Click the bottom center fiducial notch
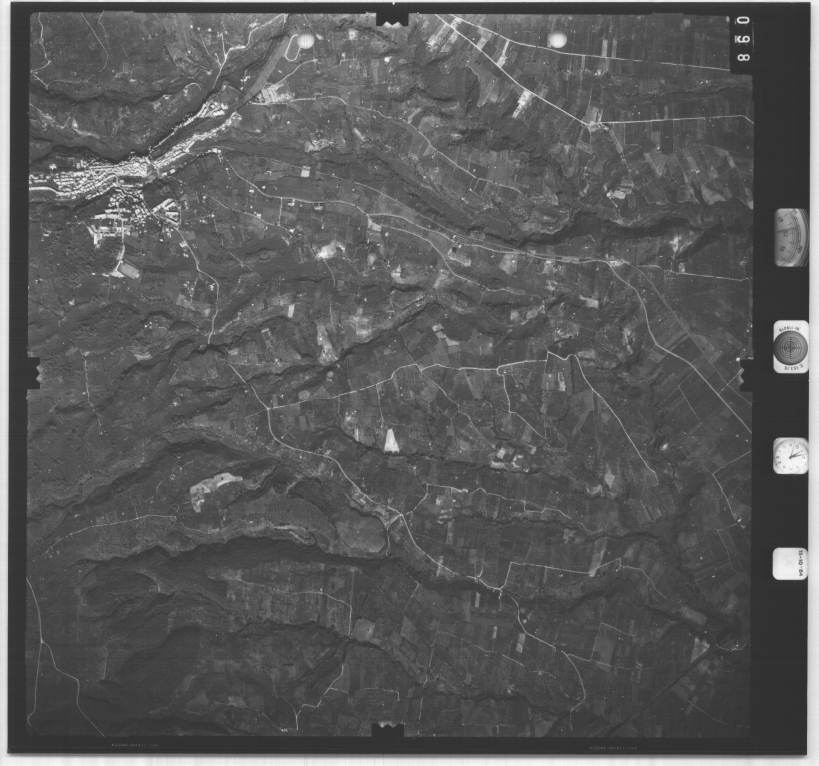The height and width of the screenshot is (766, 819). click(x=388, y=732)
